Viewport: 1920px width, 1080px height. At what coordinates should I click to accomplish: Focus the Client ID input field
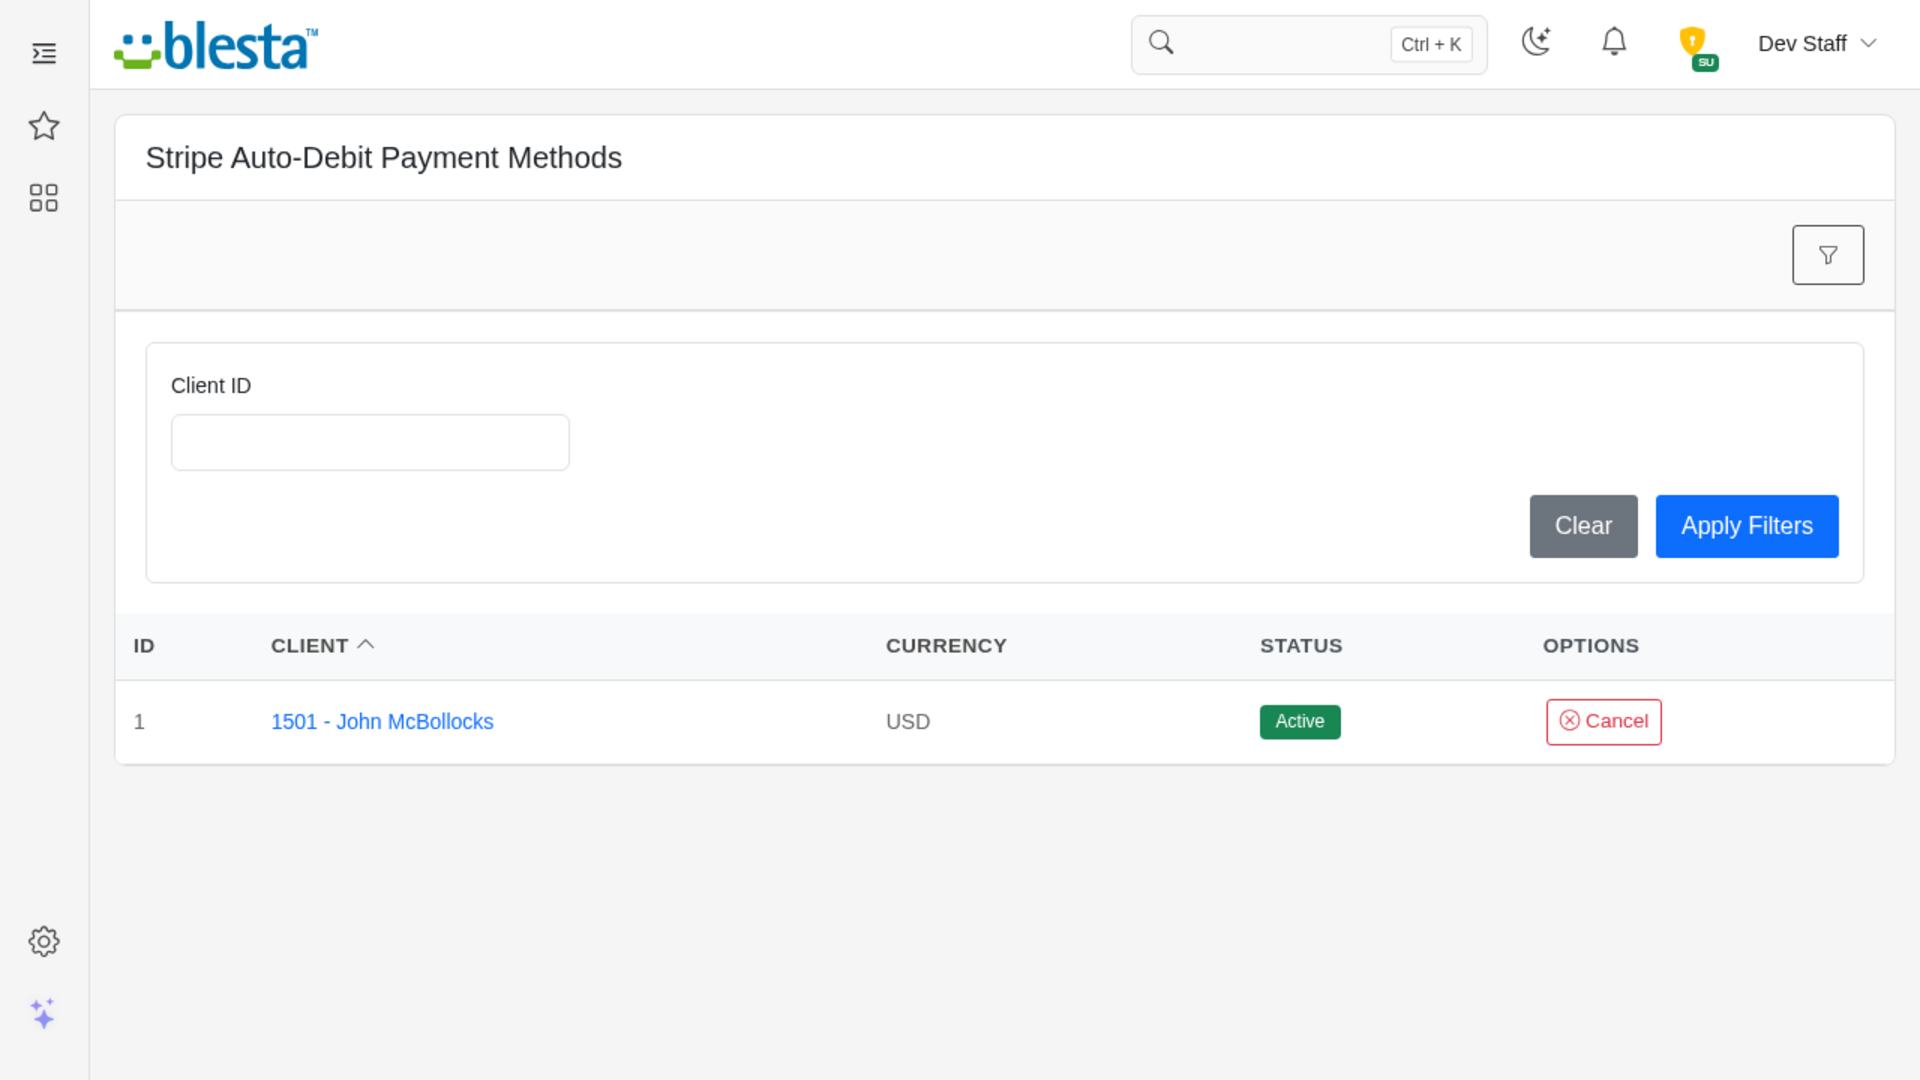point(370,442)
